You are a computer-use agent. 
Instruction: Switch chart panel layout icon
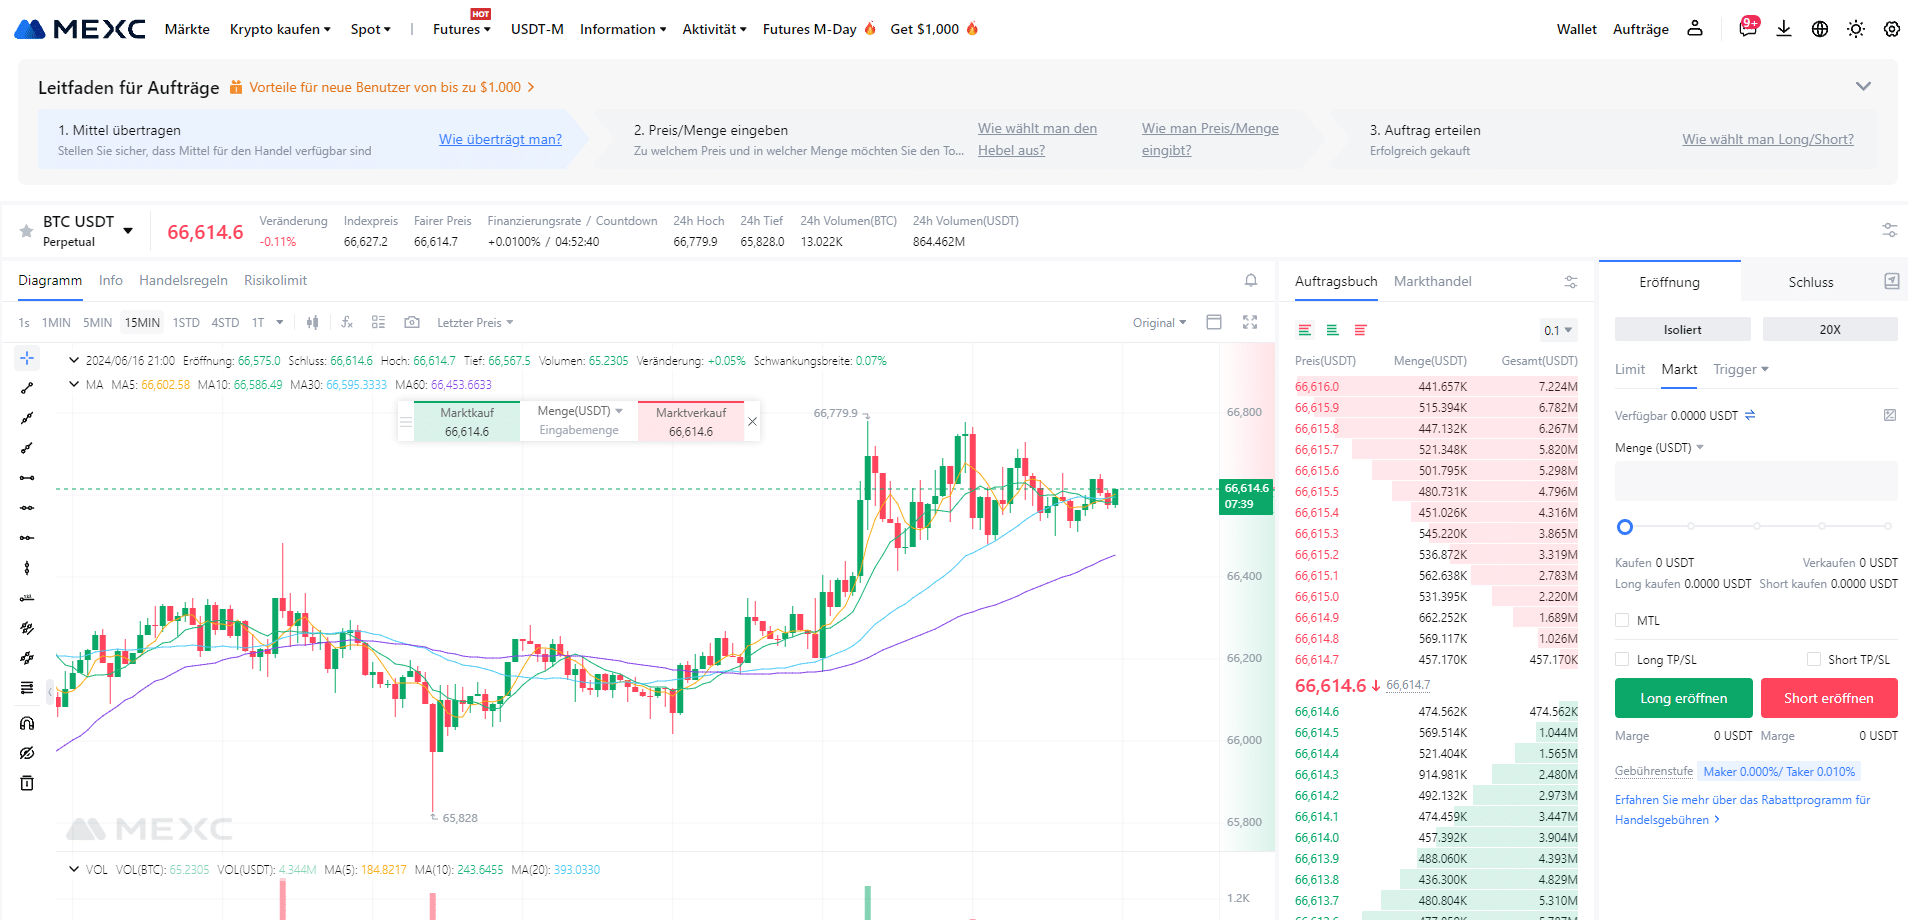coord(1214,322)
